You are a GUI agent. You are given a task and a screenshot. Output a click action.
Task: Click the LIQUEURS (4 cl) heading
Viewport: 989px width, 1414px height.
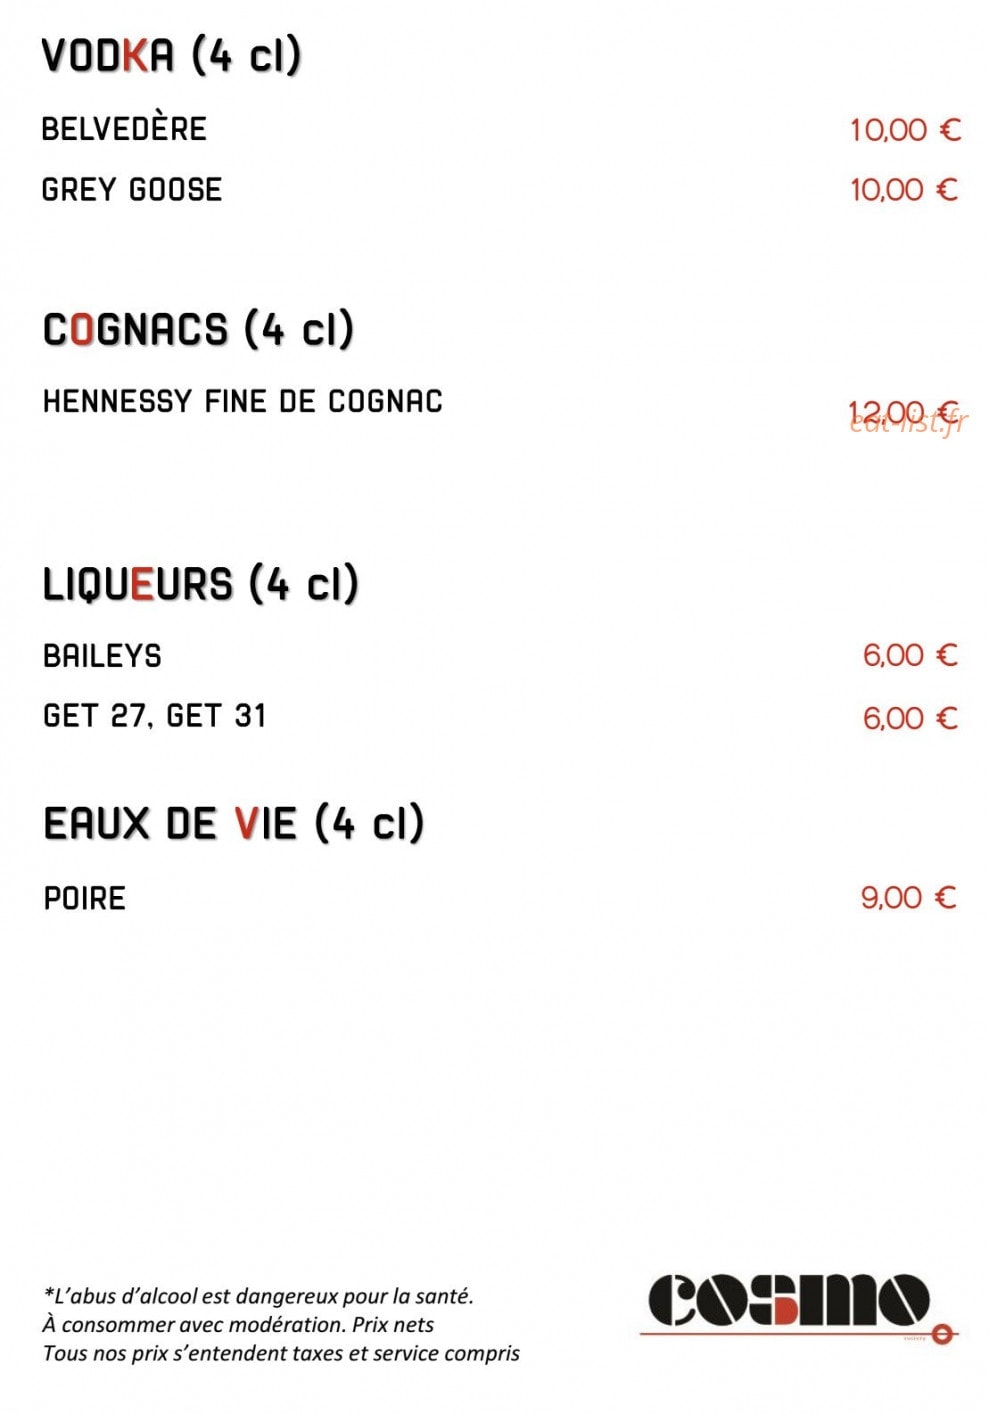pyautogui.click(x=200, y=584)
